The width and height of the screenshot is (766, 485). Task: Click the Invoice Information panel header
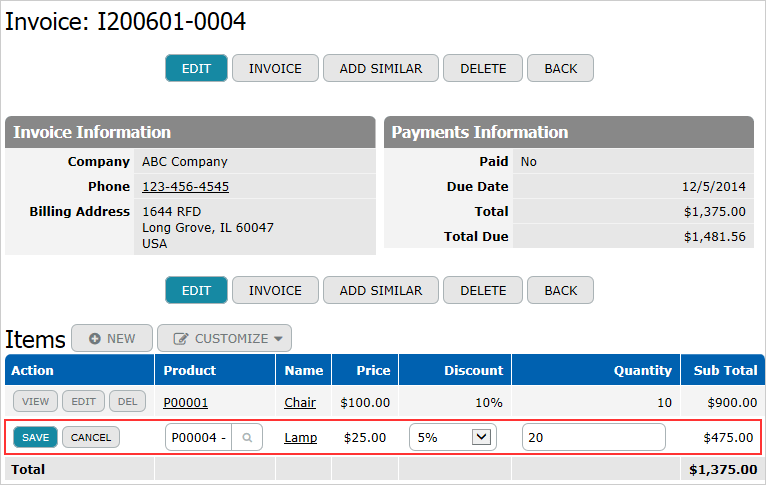pyautogui.click(x=190, y=132)
